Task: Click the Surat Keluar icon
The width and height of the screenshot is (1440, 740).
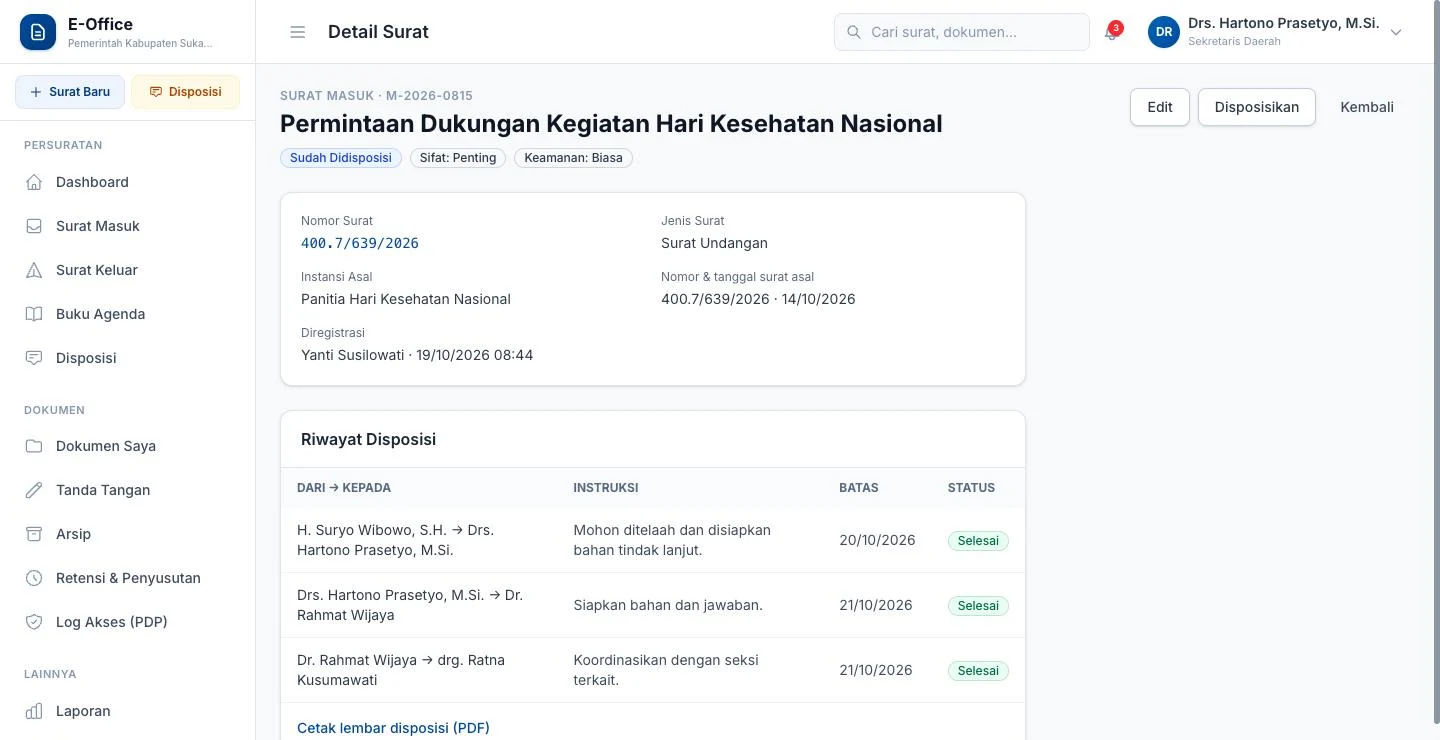Action: [x=34, y=270]
